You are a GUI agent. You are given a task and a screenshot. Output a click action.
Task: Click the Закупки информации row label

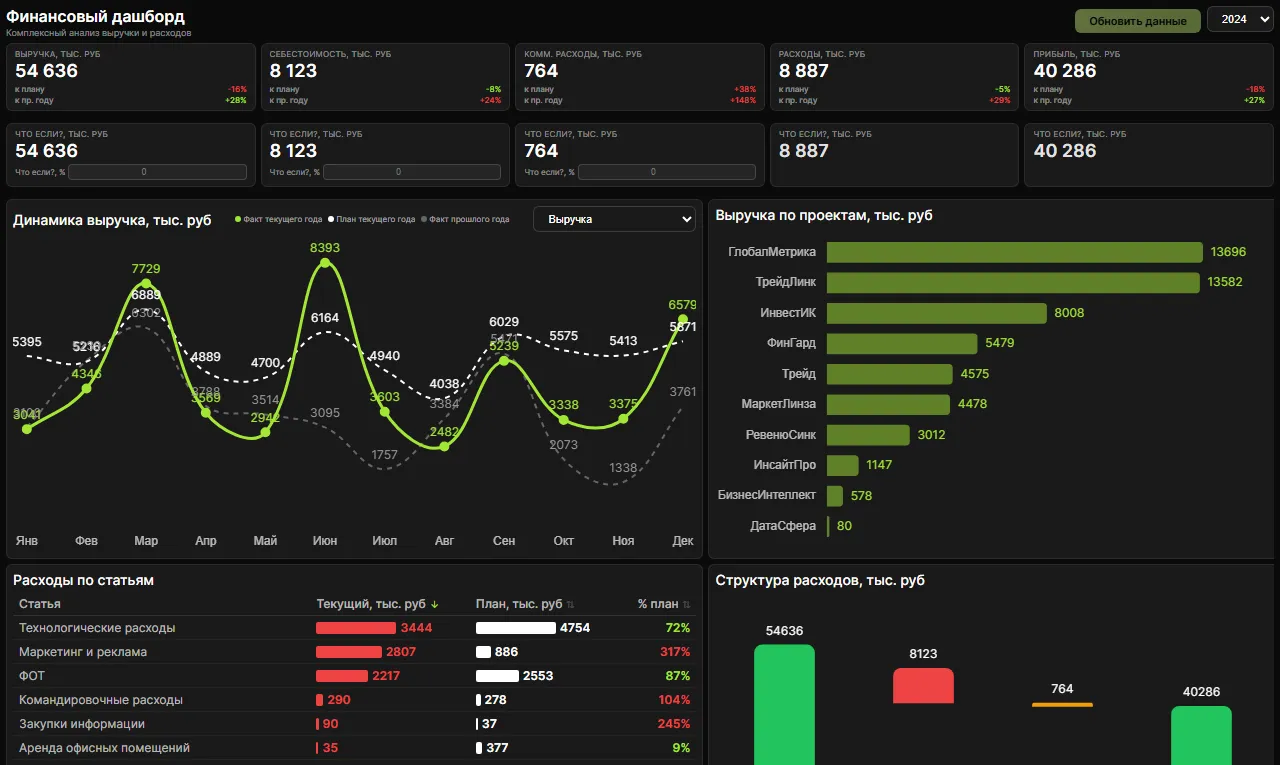click(82, 724)
